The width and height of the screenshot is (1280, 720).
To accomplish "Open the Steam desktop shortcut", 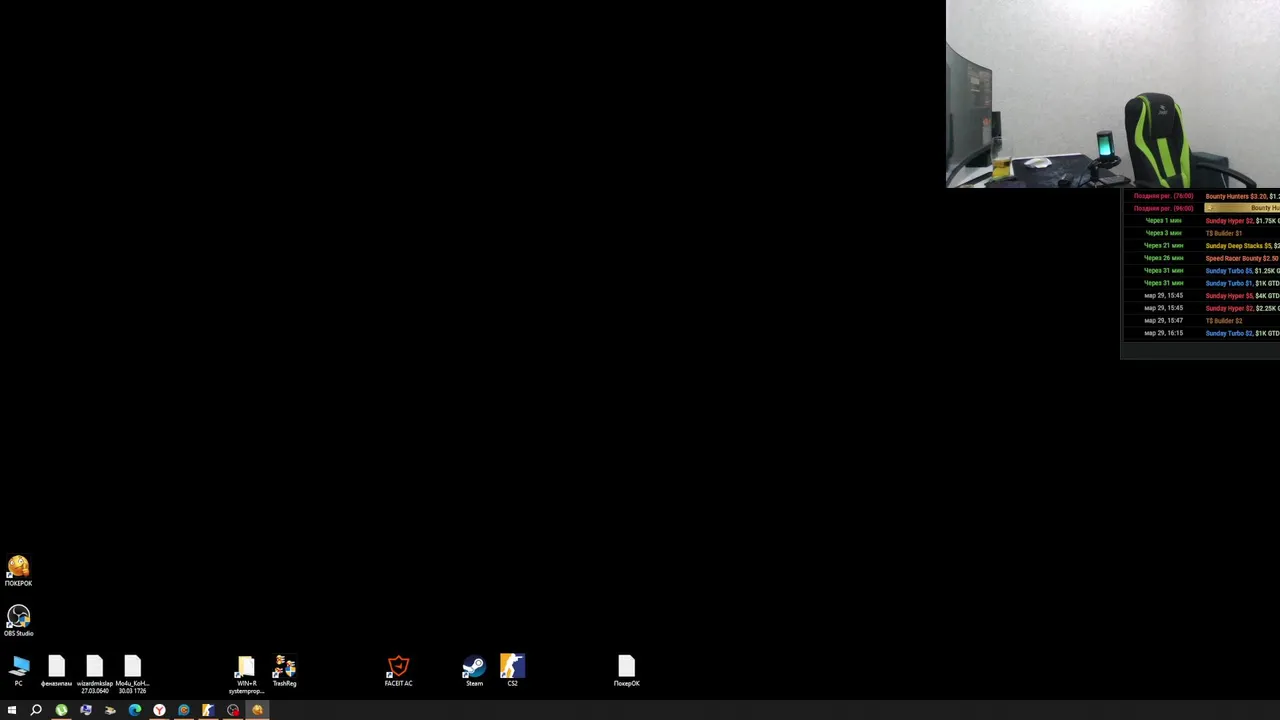I will pyautogui.click(x=474, y=671).
